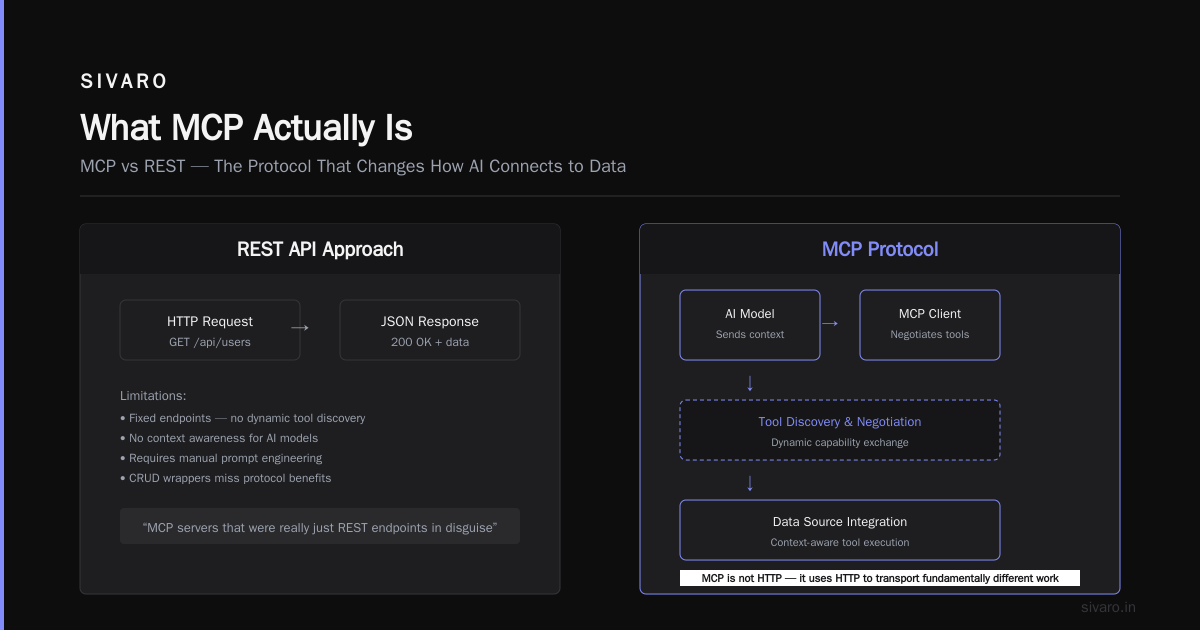Click the "MCP Client" title
Image resolution: width=1200 pixels, height=630 pixels.
pyautogui.click(x=930, y=314)
